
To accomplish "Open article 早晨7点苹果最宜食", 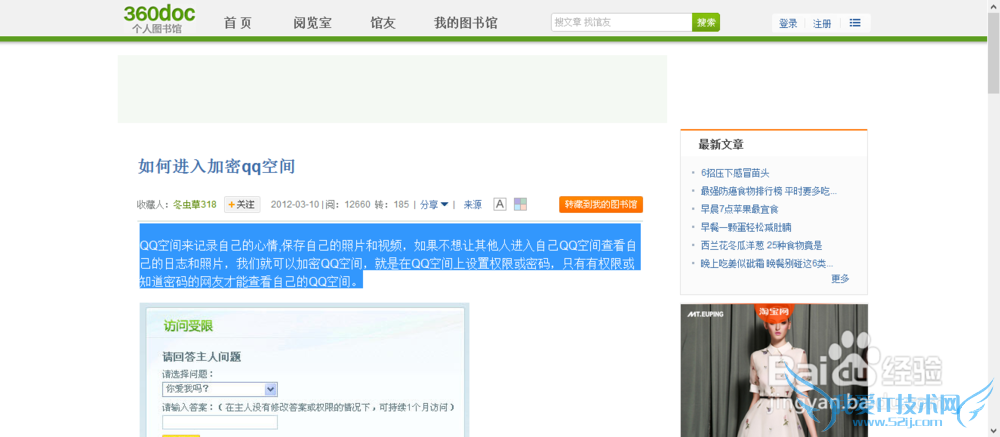I will [739, 209].
